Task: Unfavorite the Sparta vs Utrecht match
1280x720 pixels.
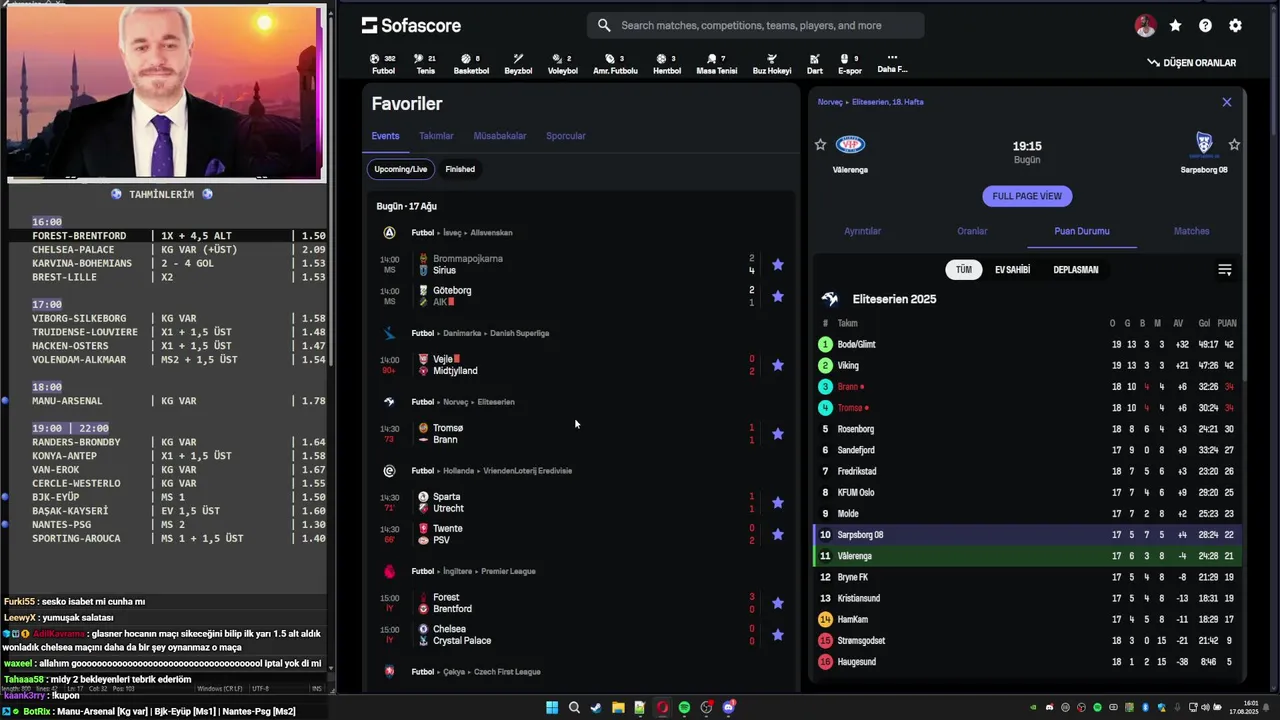Action: tap(778, 503)
